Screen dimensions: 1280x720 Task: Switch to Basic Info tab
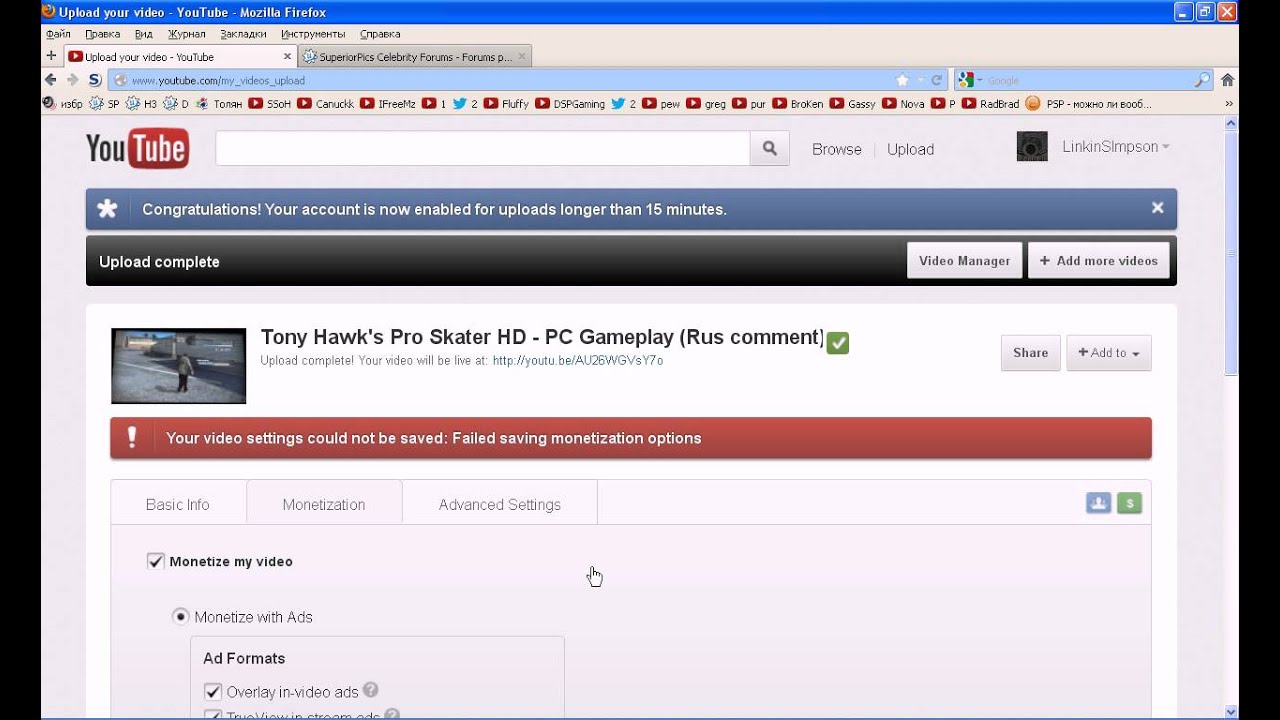(178, 504)
